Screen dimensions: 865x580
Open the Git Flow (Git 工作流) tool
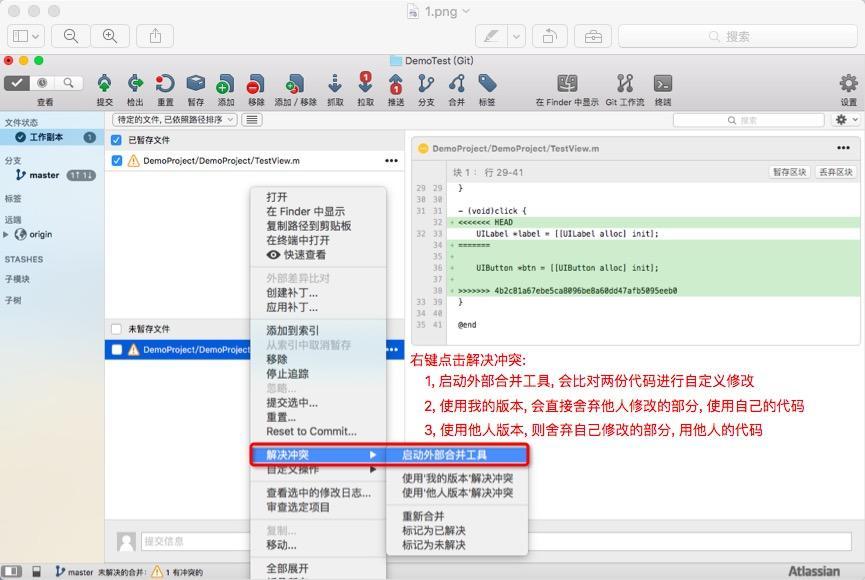(624, 84)
